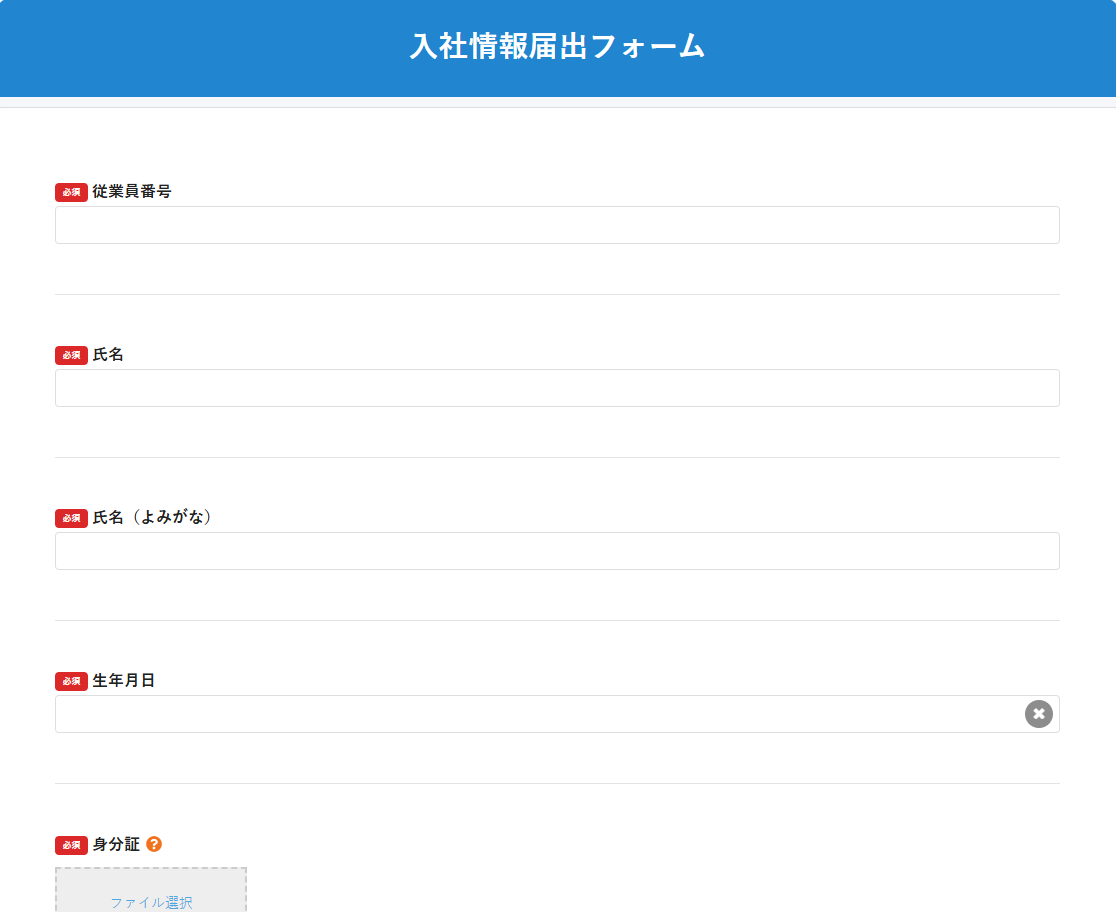Click the 生年月日 label text
Image resolution: width=1116 pixels, height=912 pixels.
click(x=124, y=681)
